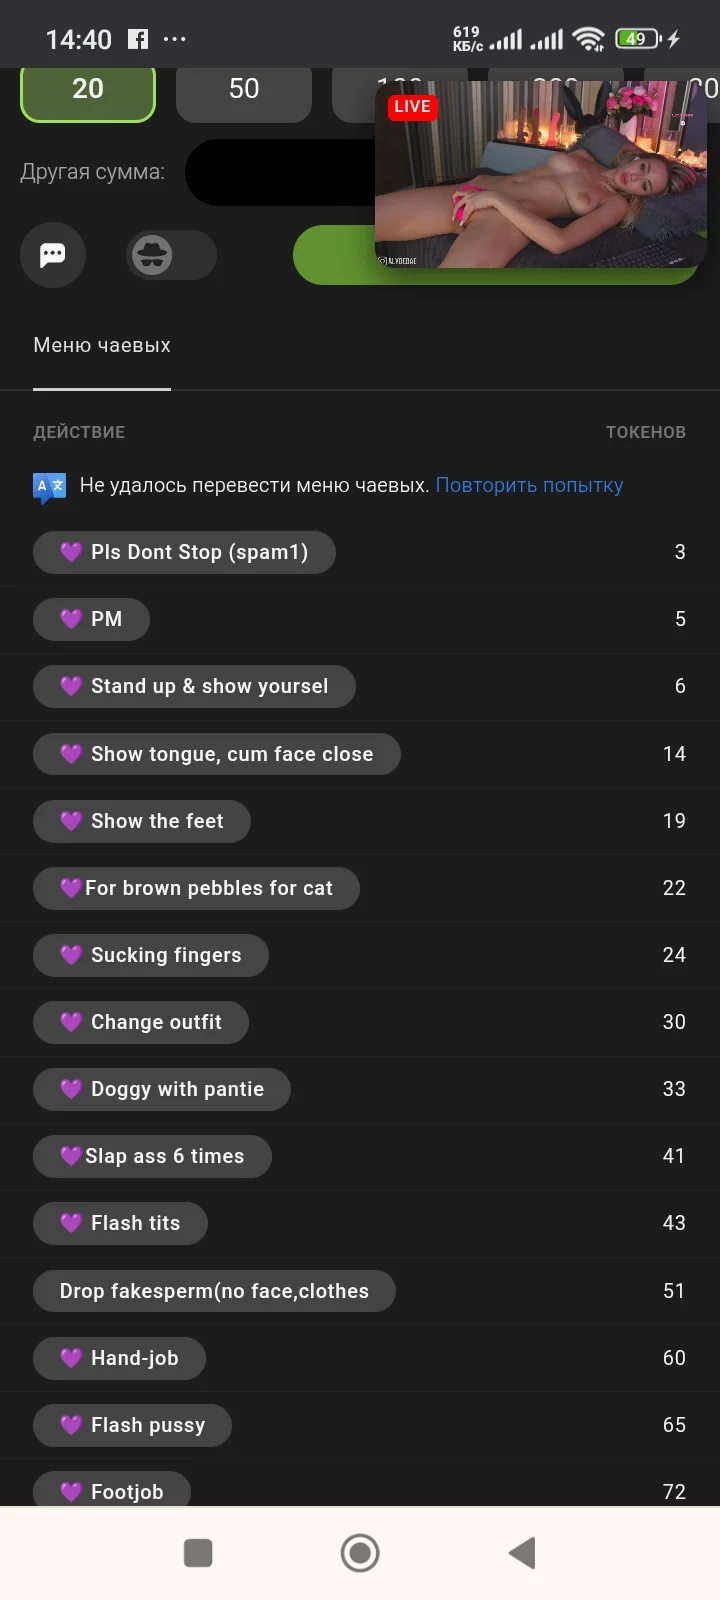Choose the "Pls Dont Stop (spam1)" menu item
Image resolution: width=720 pixels, height=1600 pixels.
184,552
